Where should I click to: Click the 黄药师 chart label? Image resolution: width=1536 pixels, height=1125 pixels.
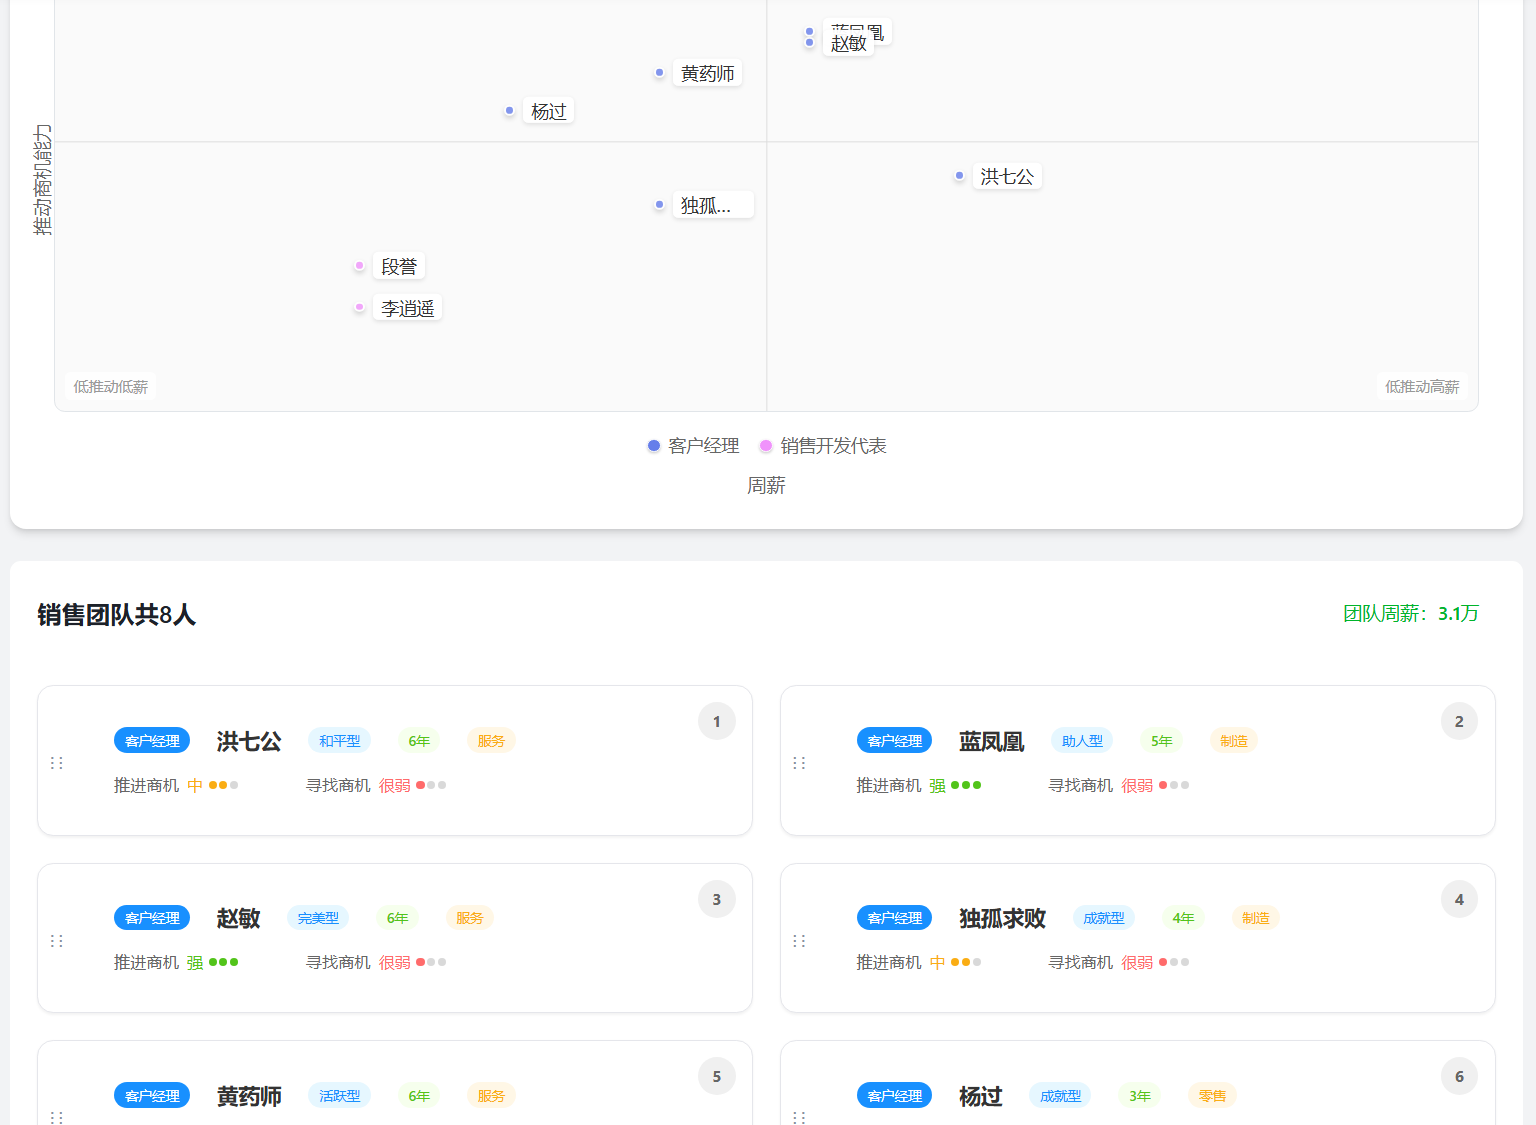707,73
